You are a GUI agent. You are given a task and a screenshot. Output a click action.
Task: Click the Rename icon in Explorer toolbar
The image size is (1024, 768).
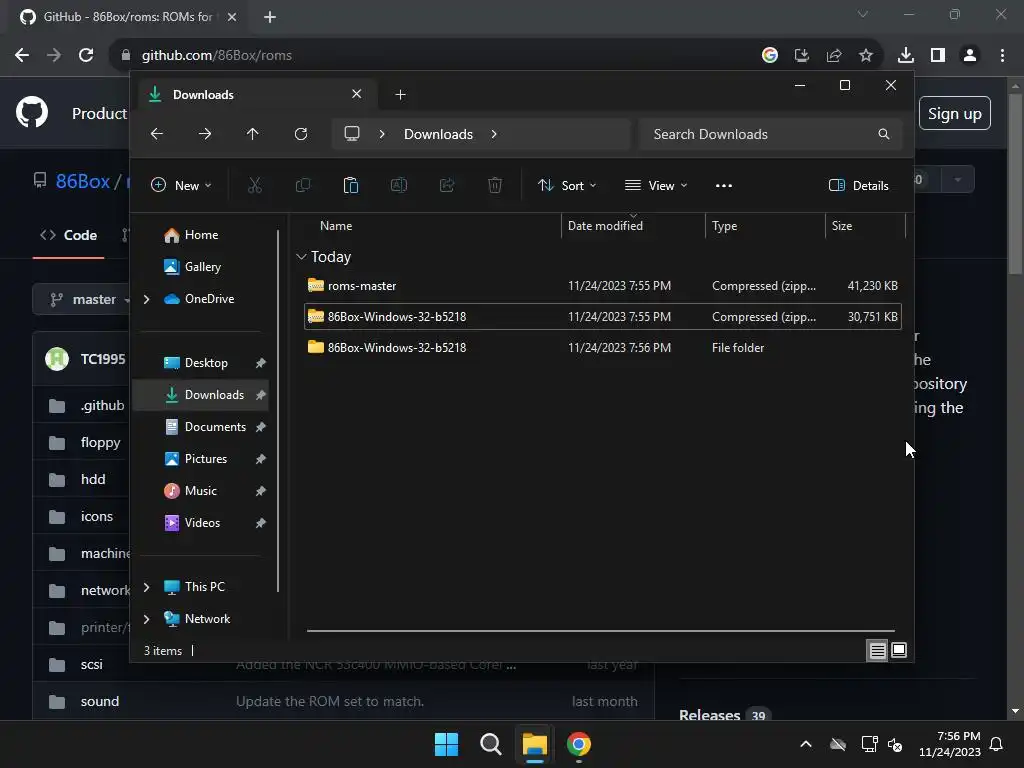[399, 185]
